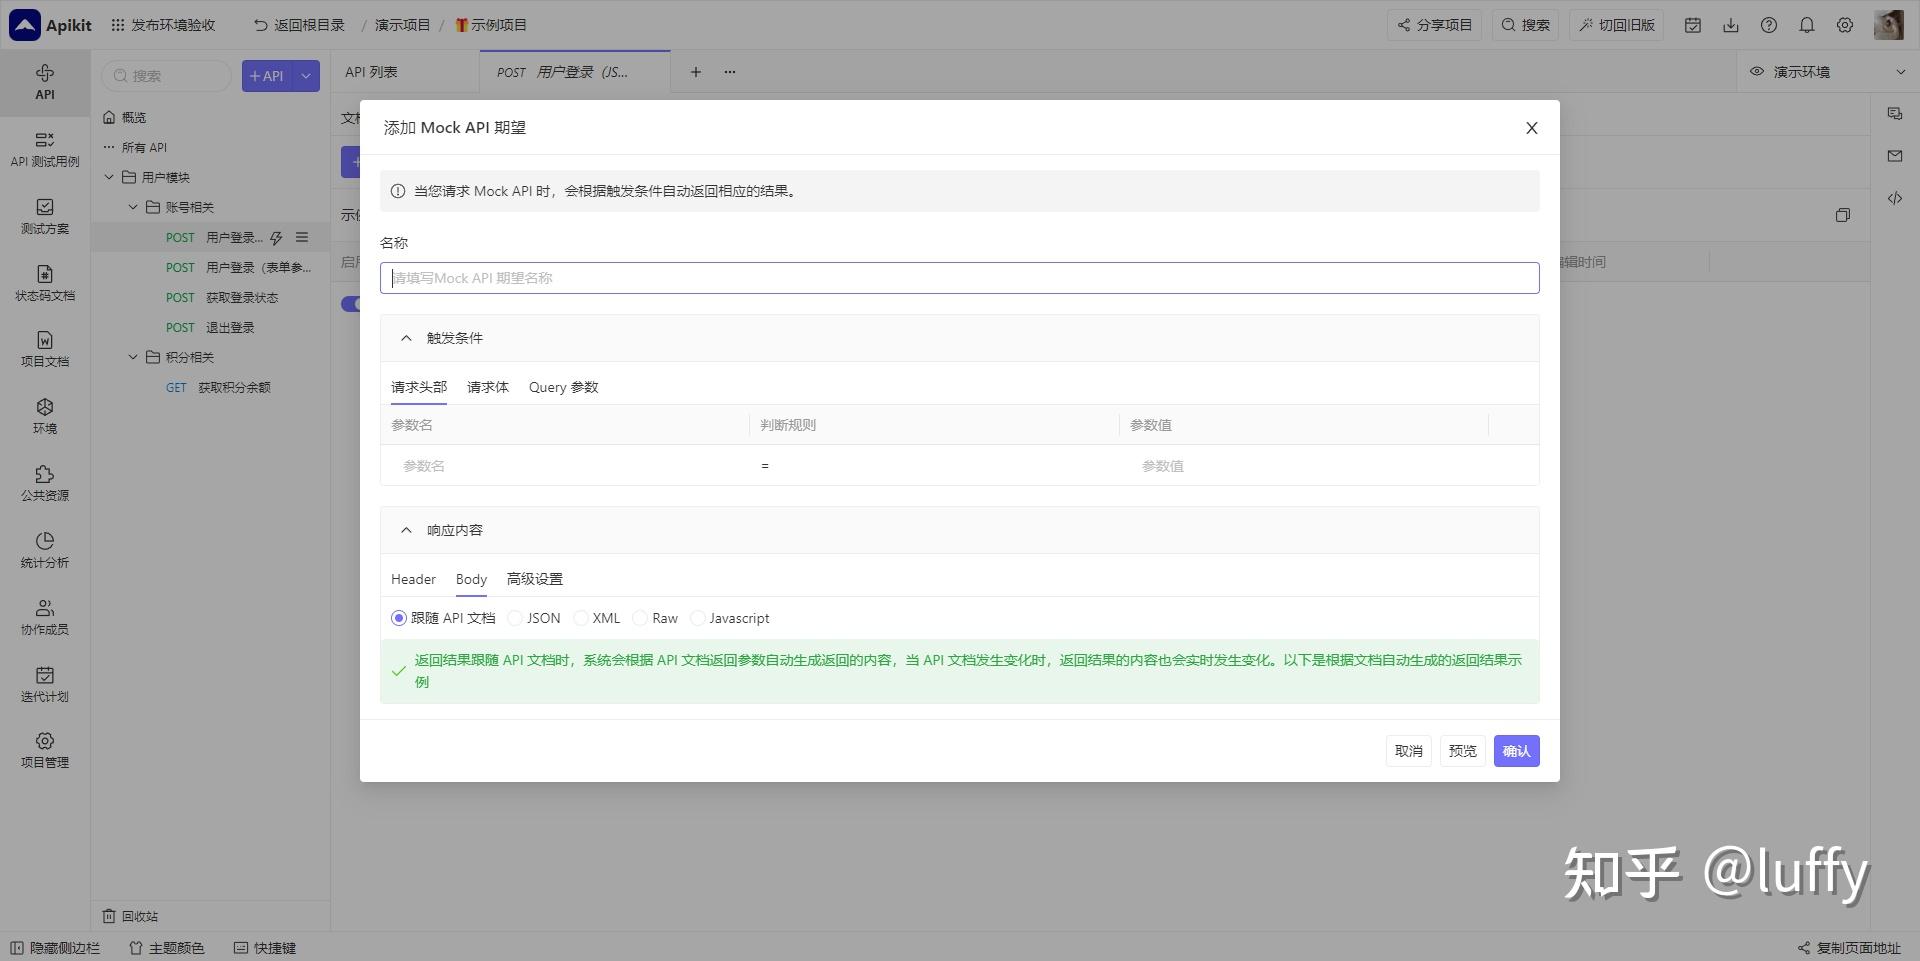Click the 主题颜色 theme color control
The height and width of the screenshot is (961, 1920).
165,947
